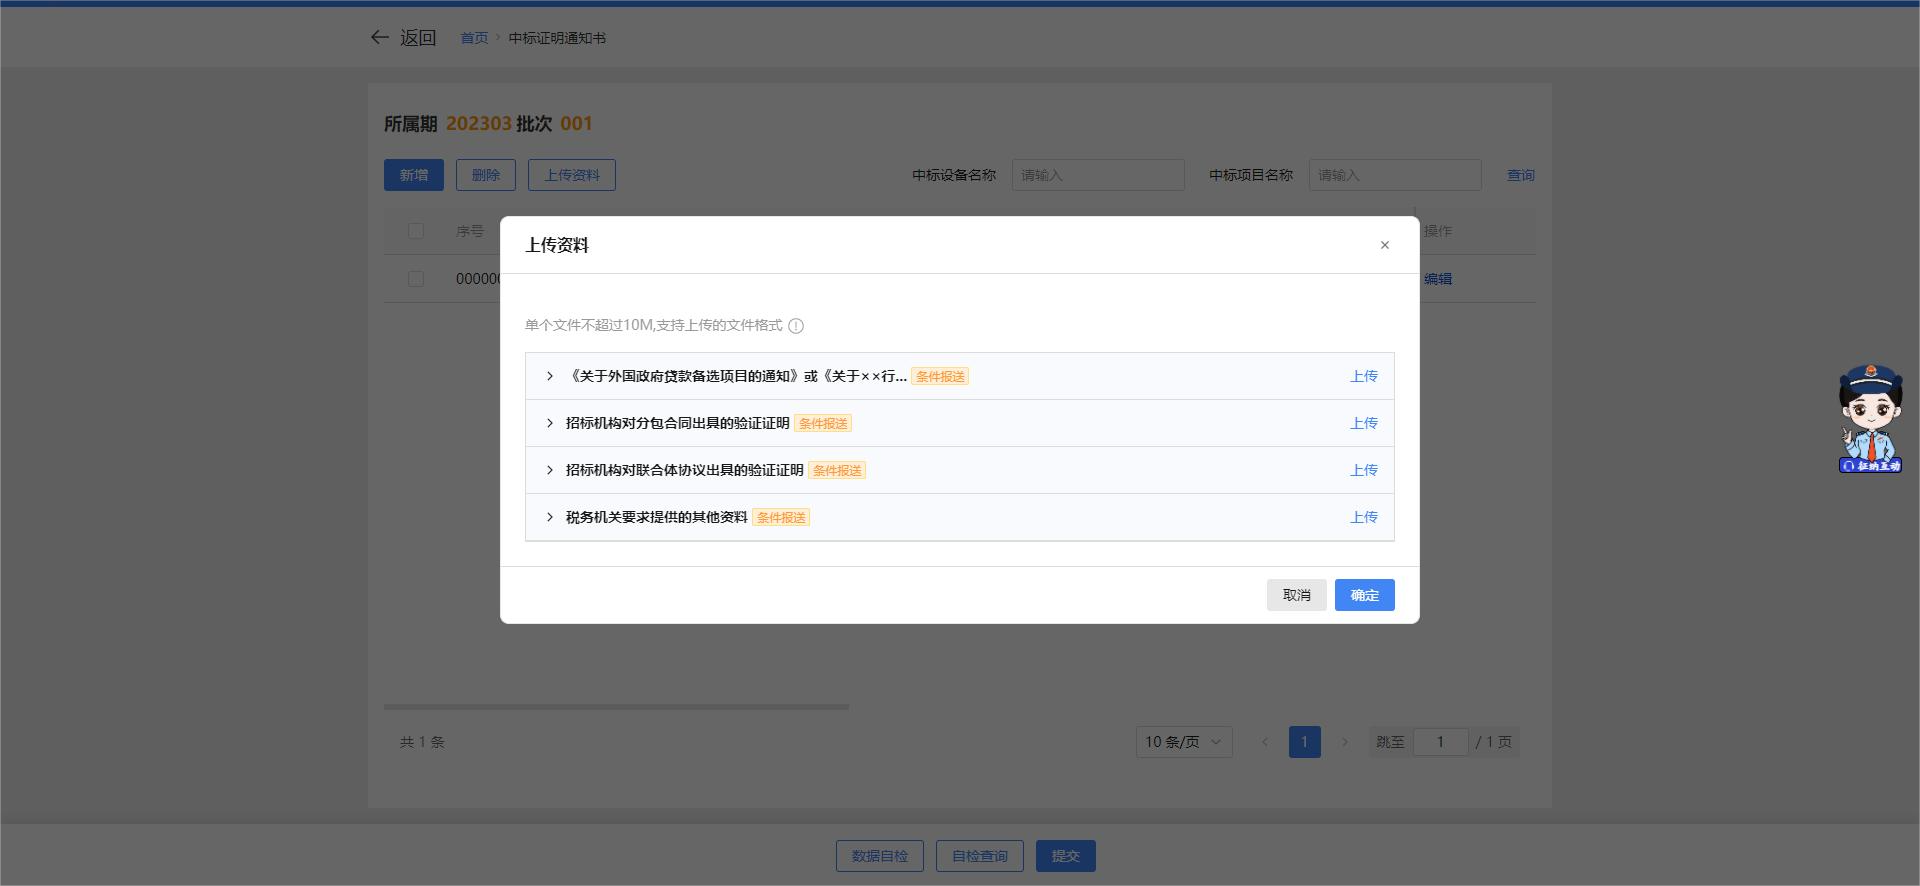
Task: Go to previous page arrow
Action: pos(1265,742)
